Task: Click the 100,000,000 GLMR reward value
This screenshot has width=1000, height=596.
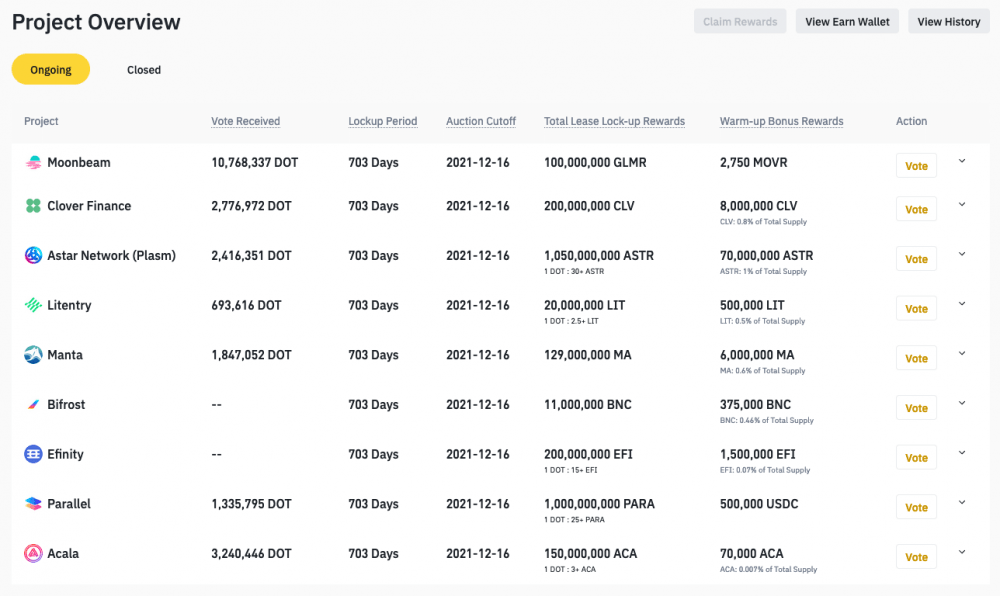Action: click(595, 163)
